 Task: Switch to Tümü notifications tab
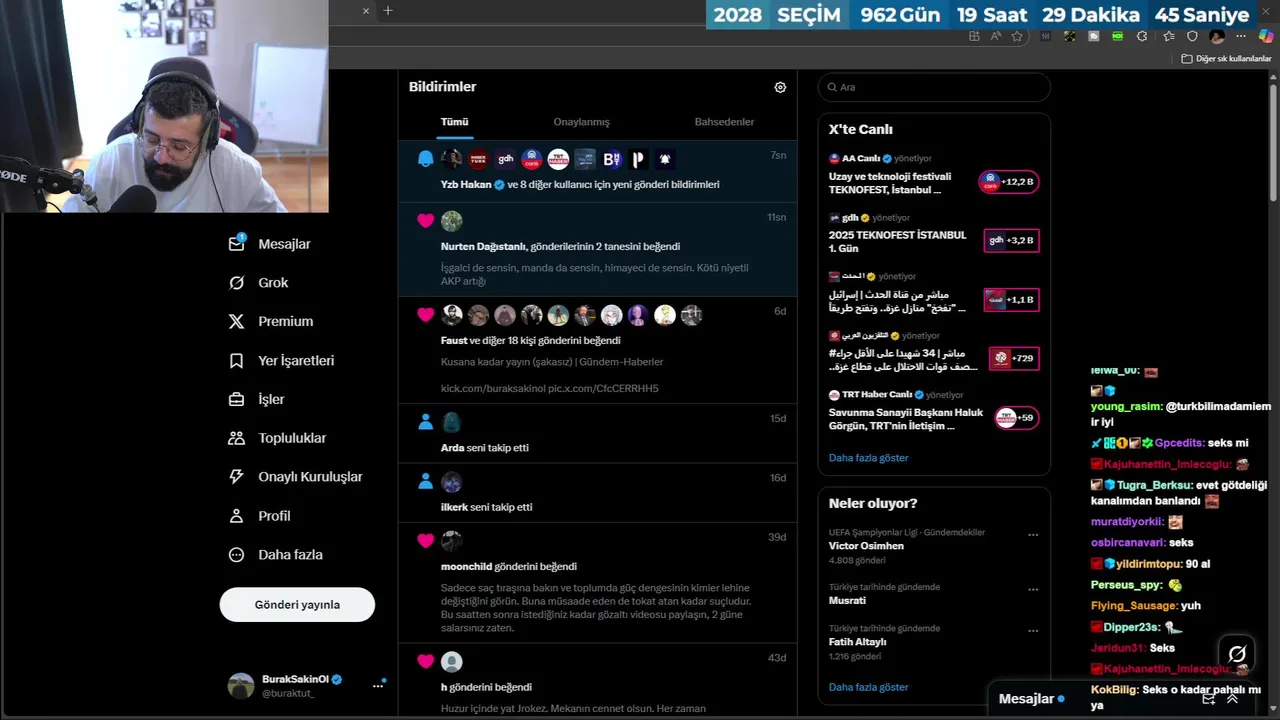454,122
